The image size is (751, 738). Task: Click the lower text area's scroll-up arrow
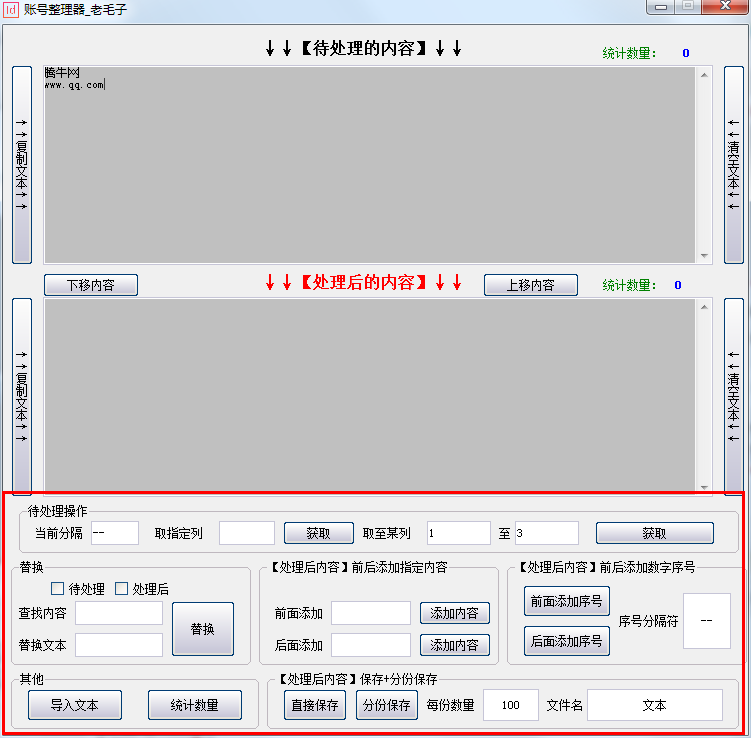pos(704,307)
